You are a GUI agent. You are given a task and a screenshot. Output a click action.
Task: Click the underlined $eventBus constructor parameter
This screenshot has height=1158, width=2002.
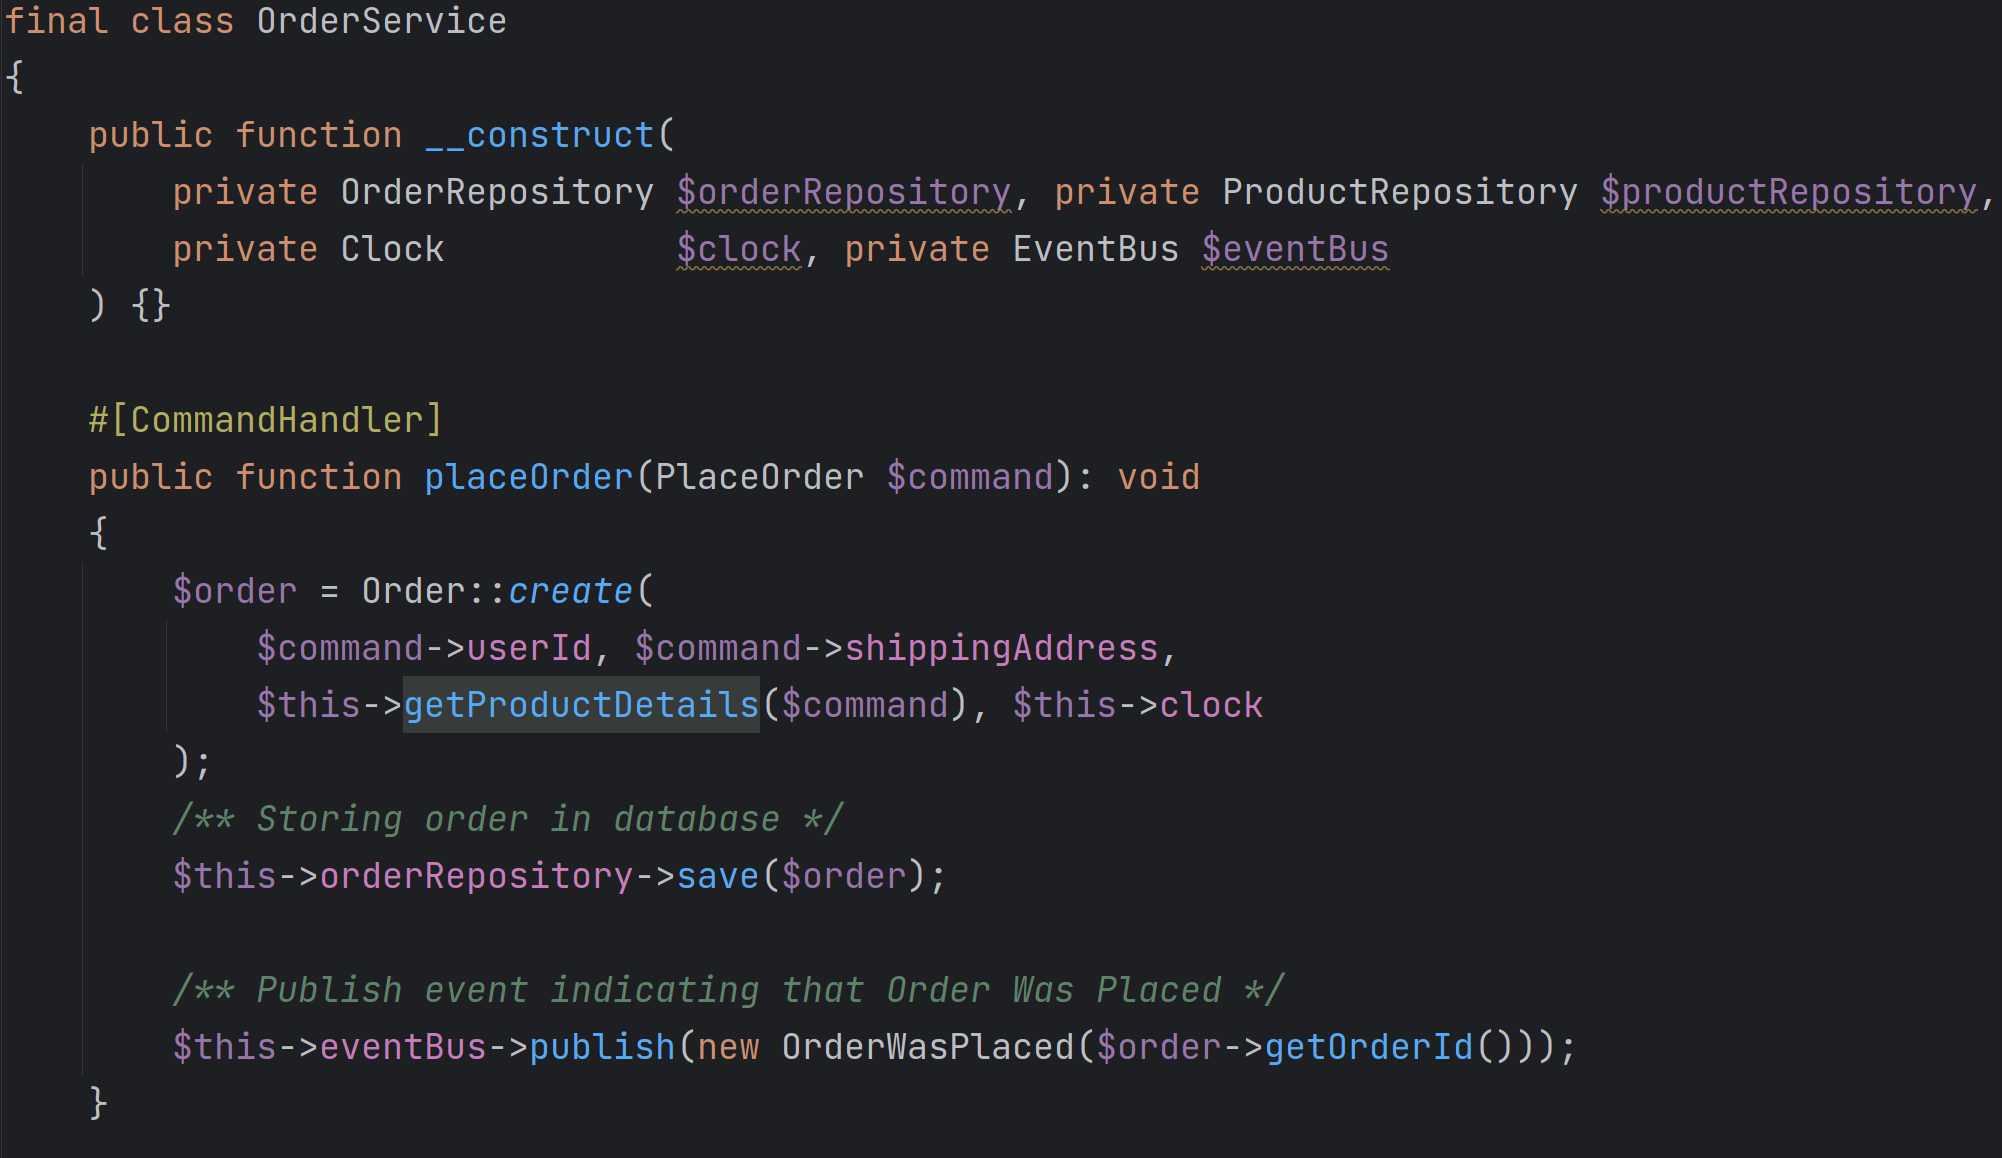[x=1294, y=249]
